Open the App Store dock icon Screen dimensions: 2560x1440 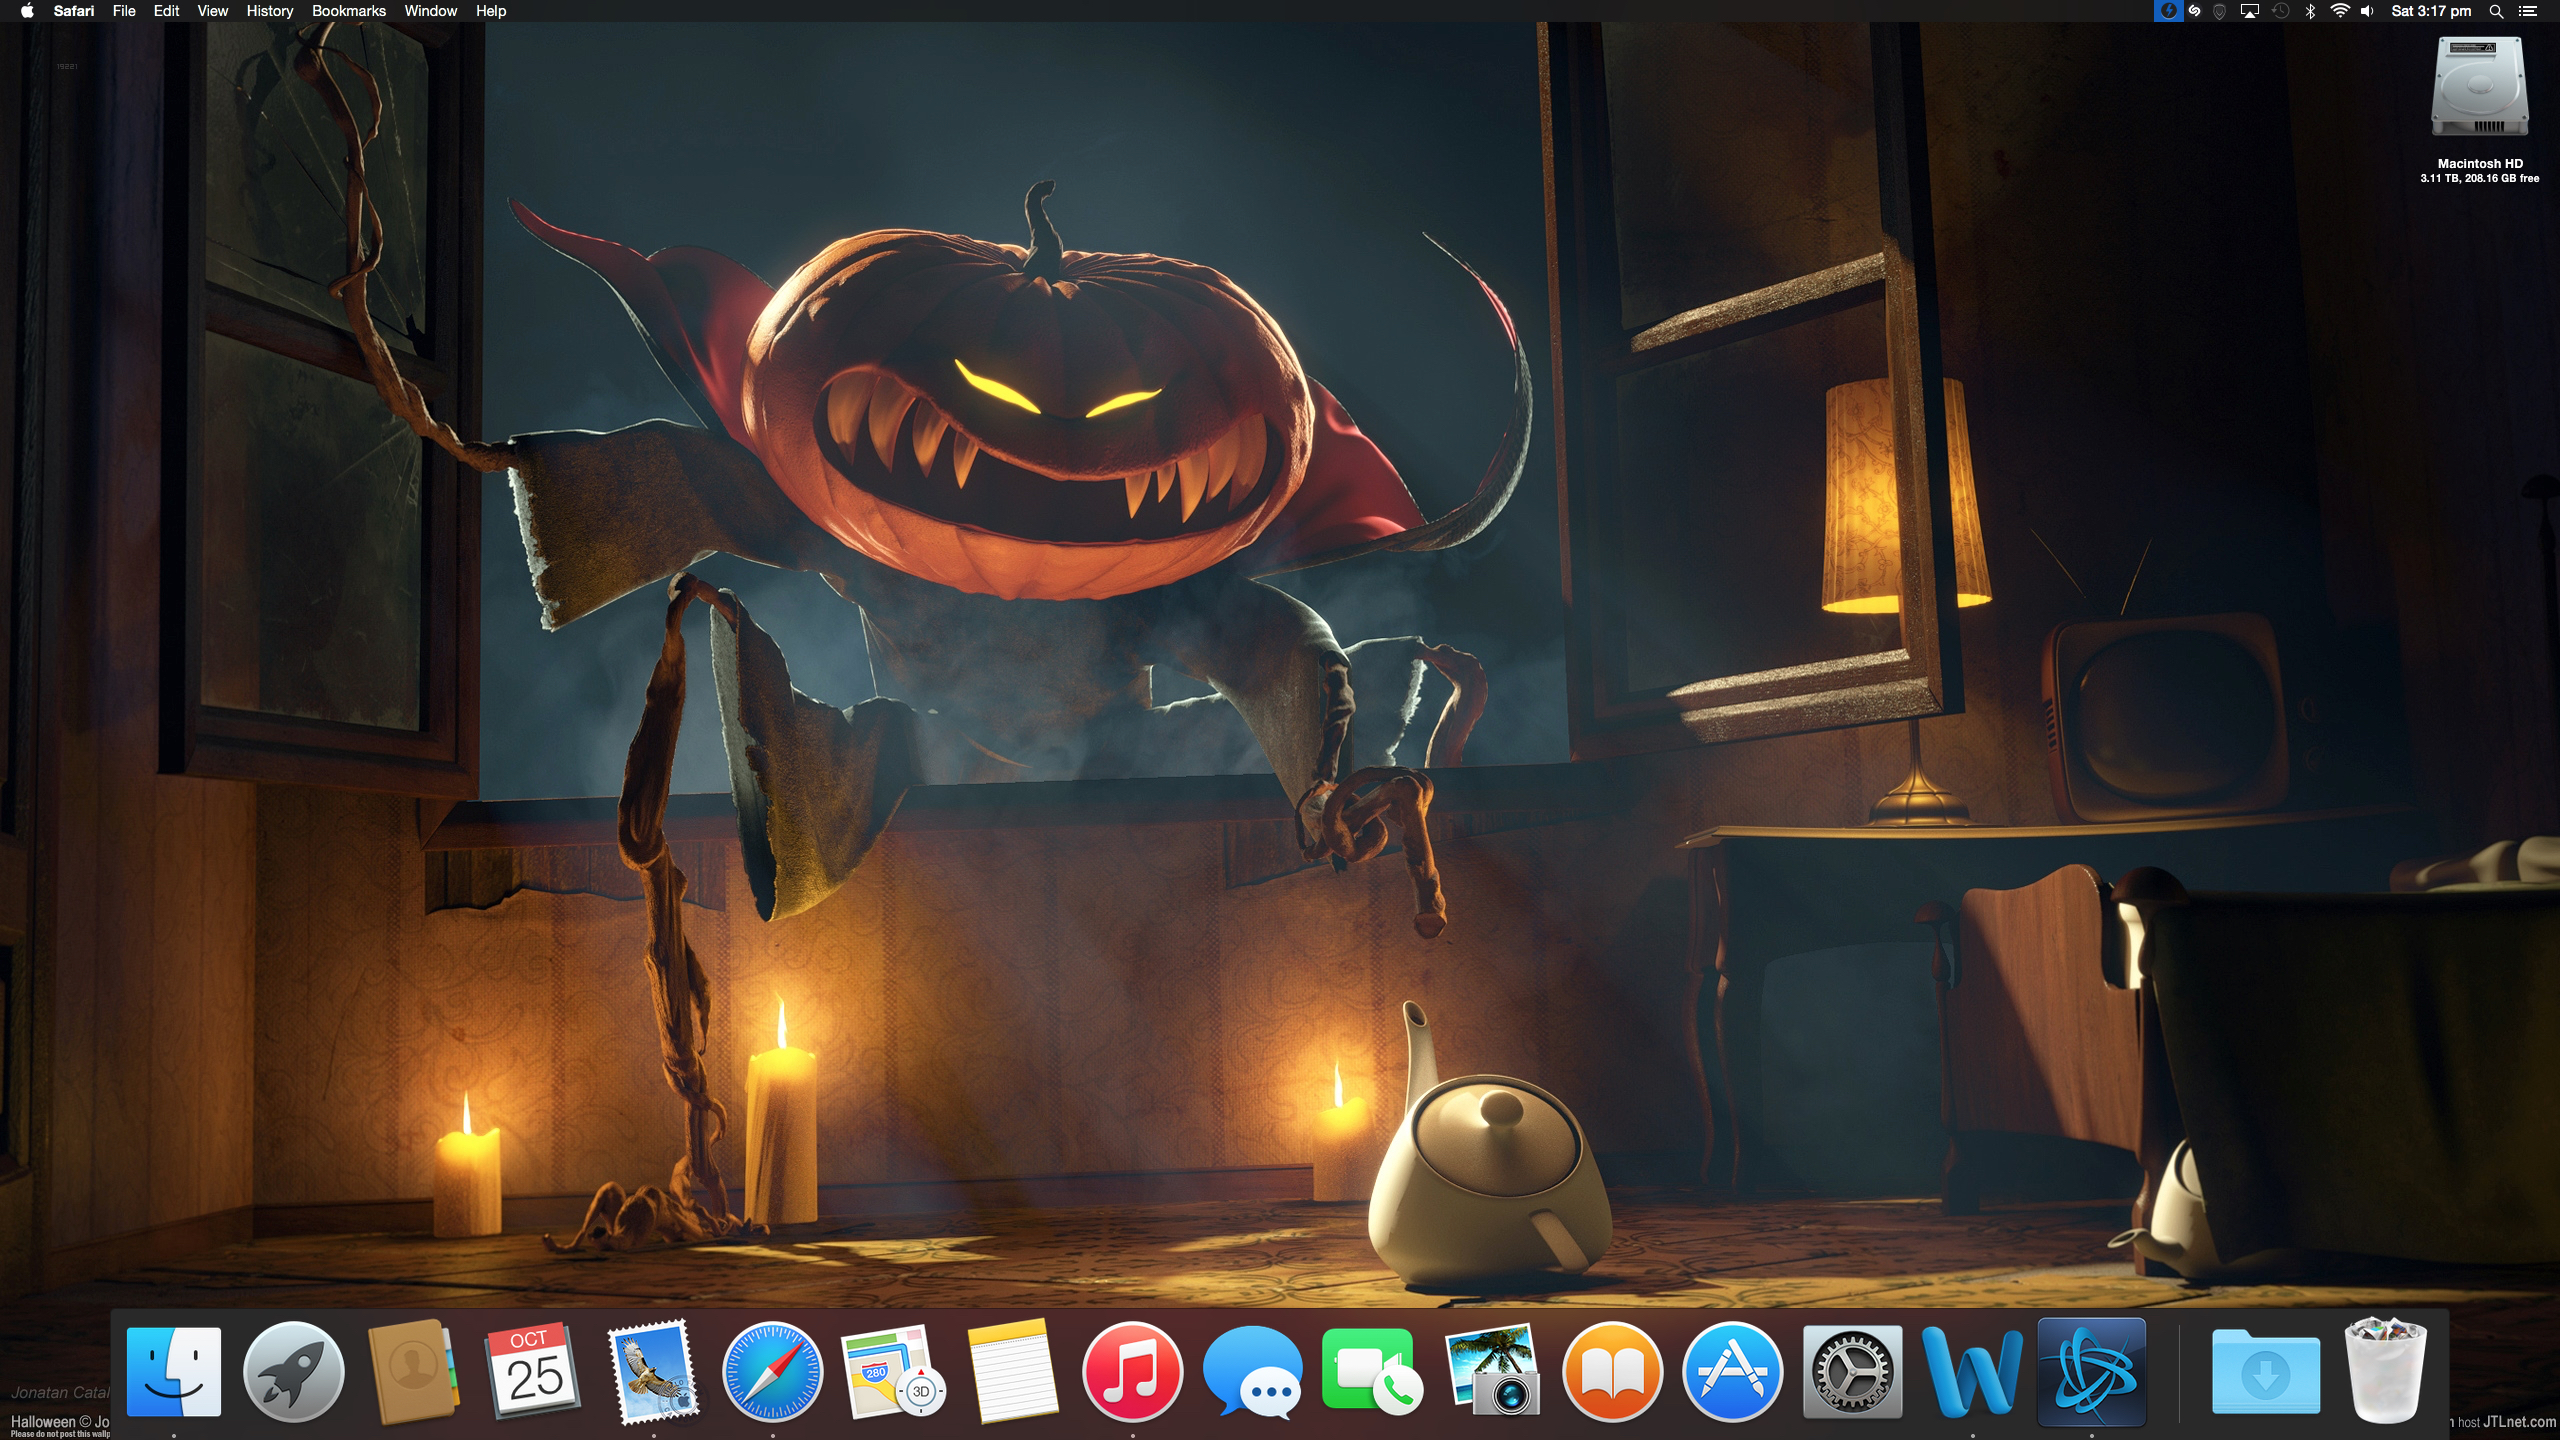point(1732,1371)
